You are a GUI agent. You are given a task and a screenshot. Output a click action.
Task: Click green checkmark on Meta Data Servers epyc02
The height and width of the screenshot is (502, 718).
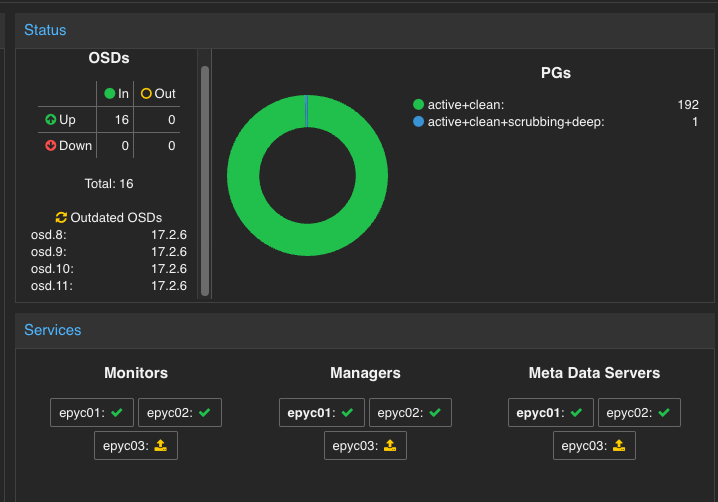664,413
